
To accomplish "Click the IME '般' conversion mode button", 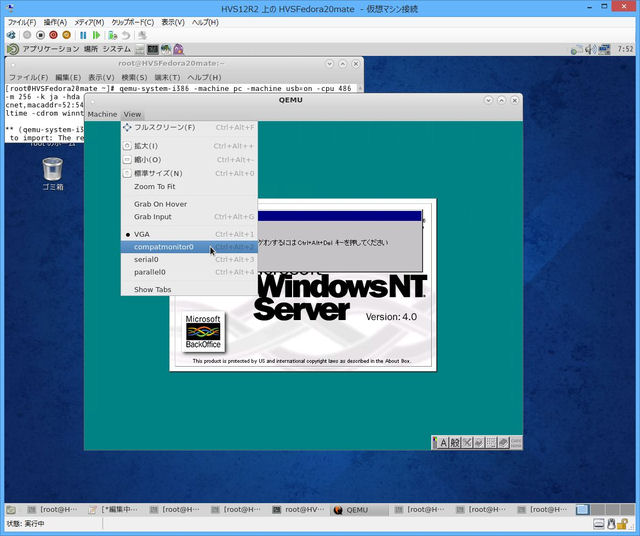I will (455, 443).
